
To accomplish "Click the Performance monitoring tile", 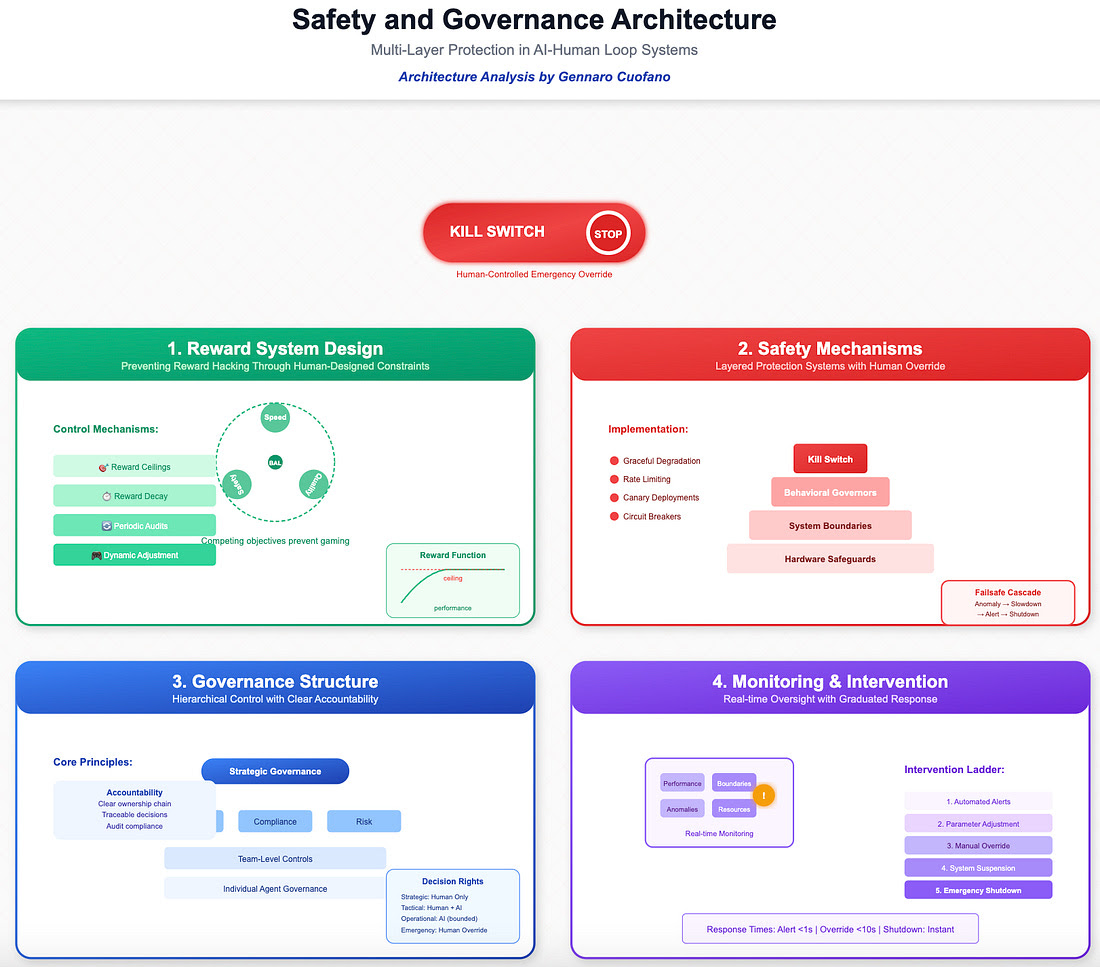I will 682,783.
